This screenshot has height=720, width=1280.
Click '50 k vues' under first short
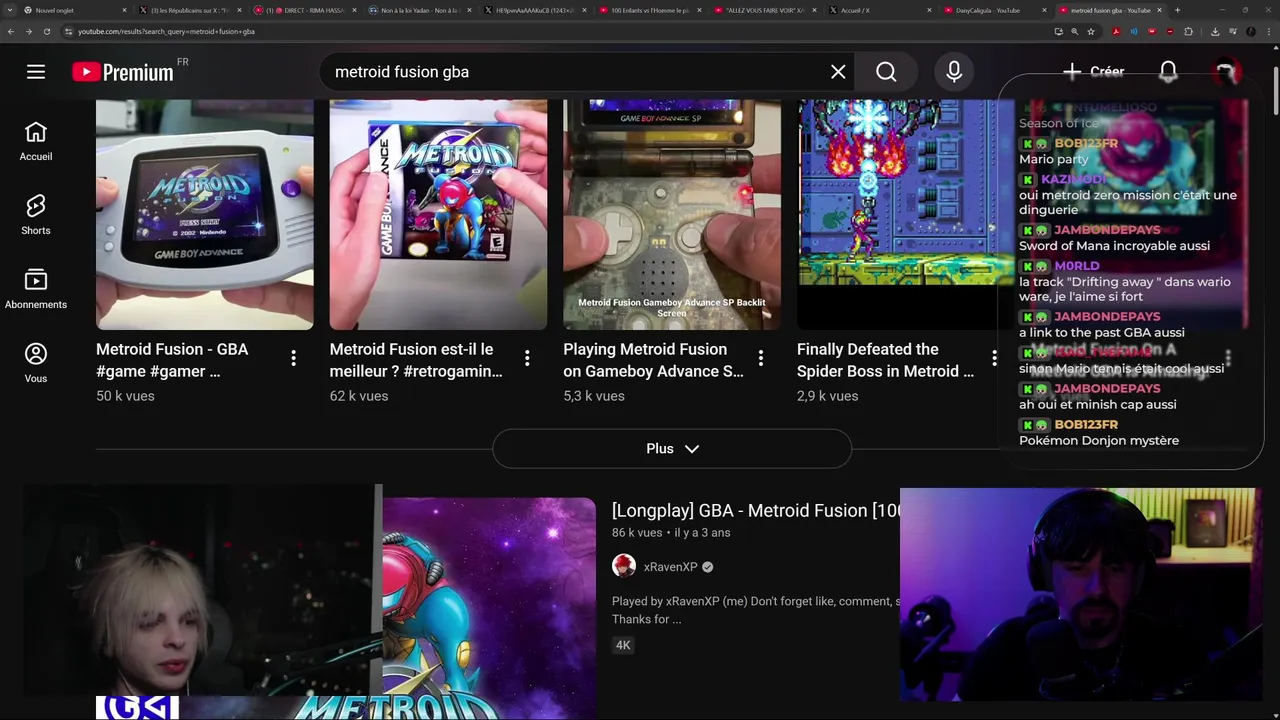125,396
